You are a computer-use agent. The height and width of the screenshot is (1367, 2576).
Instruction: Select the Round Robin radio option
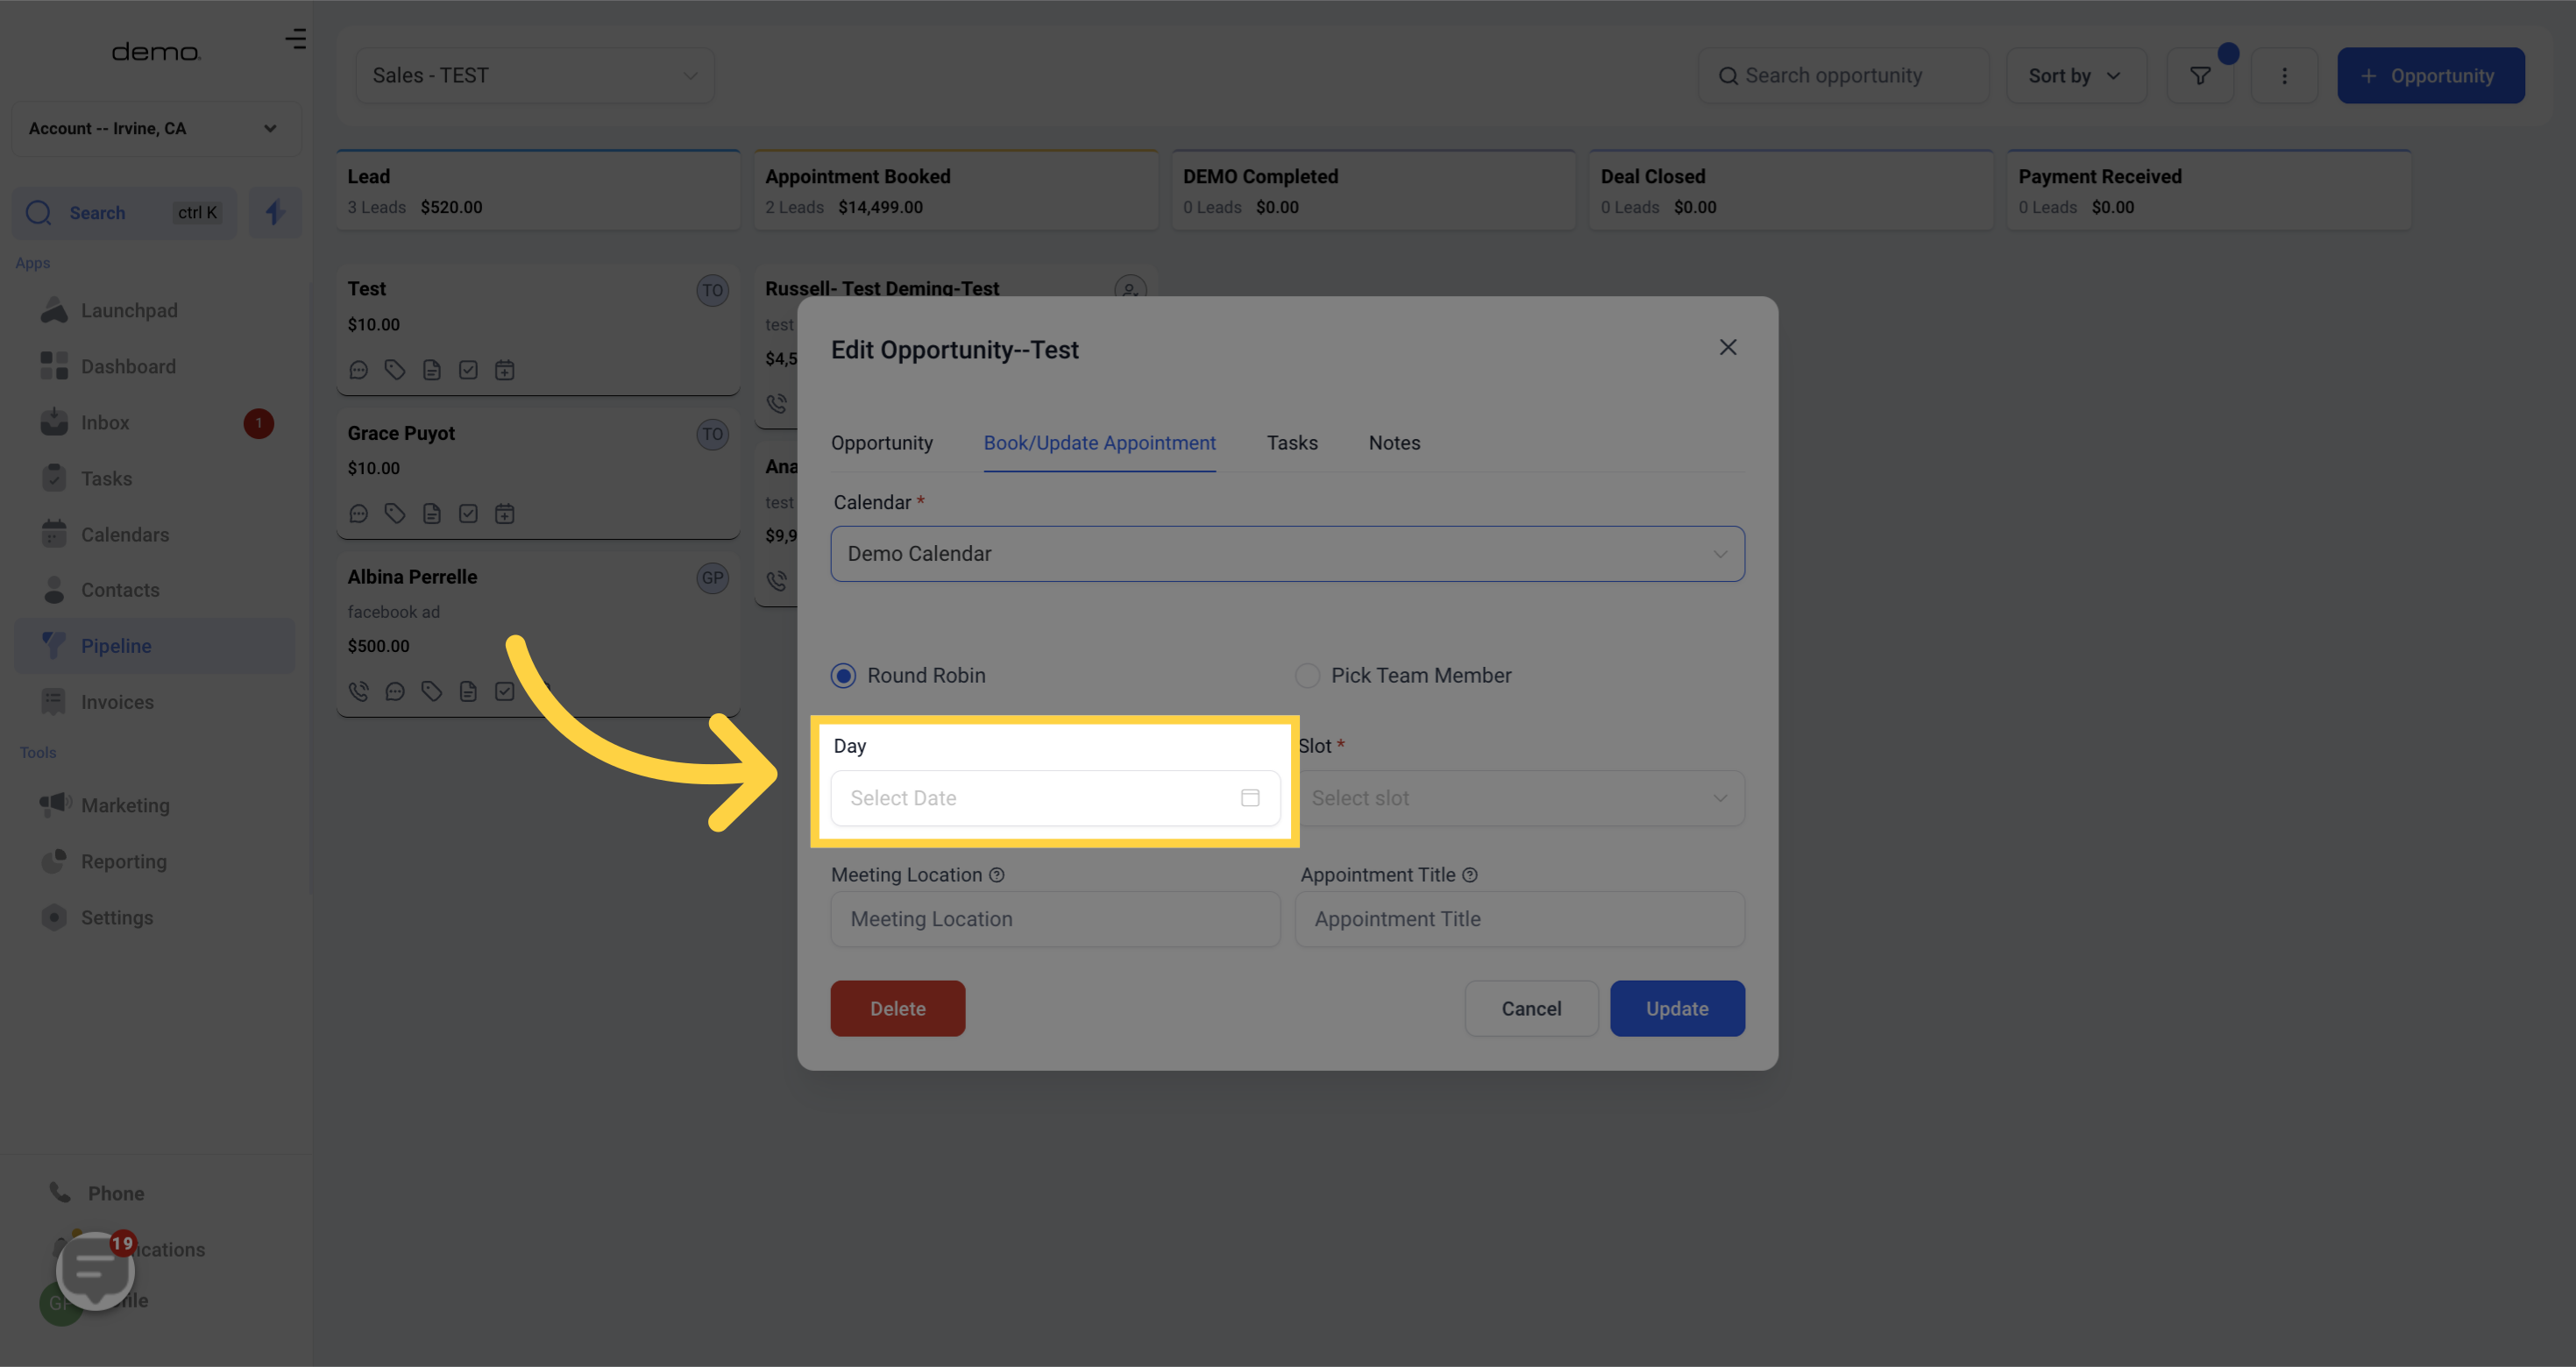coord(844,676)
